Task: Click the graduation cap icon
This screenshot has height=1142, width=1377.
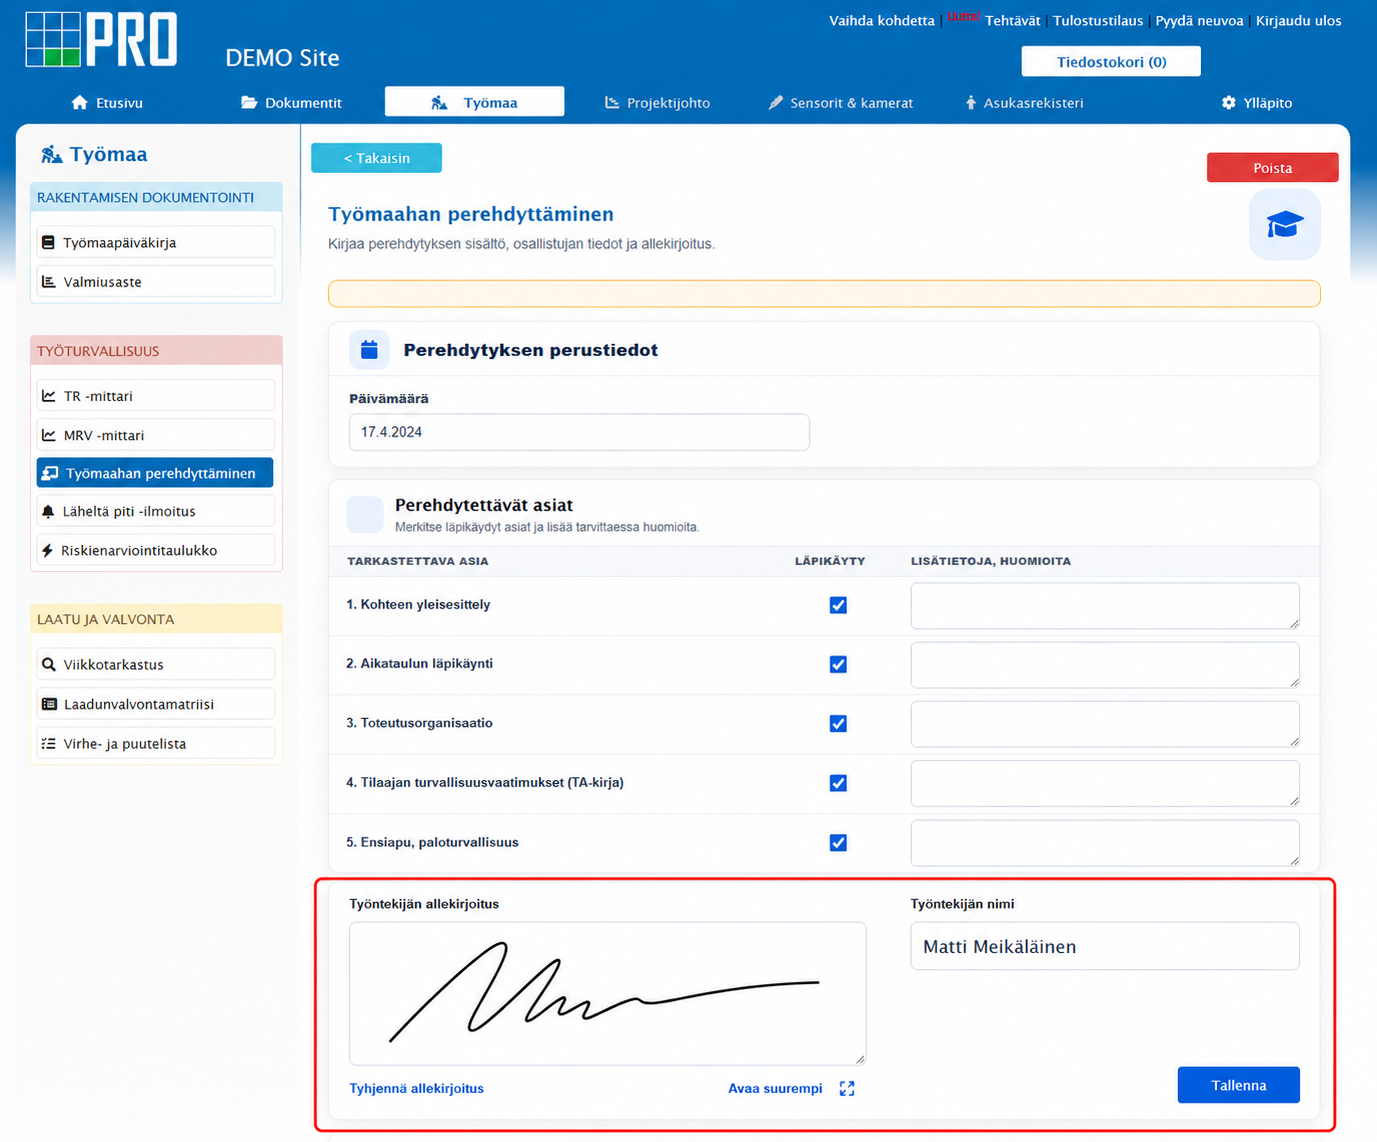Action: click(1284, 225)
